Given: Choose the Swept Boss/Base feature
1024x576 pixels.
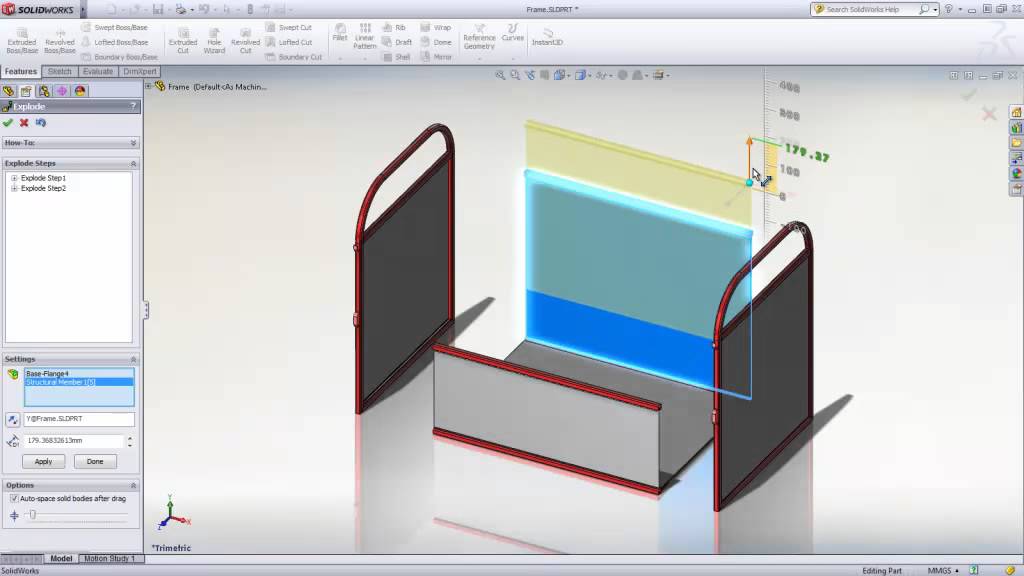Looking at the screenshot, I should [115, 27].
